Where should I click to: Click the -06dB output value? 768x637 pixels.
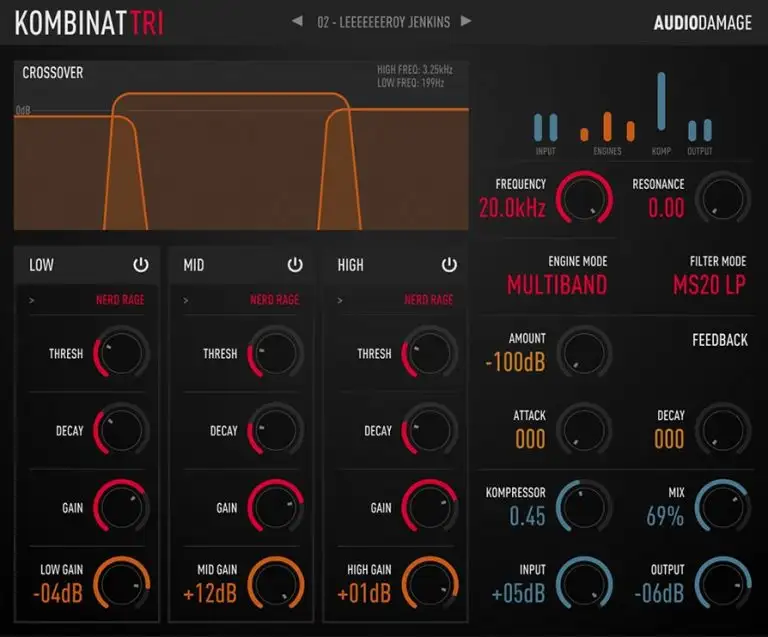[659, 593]
